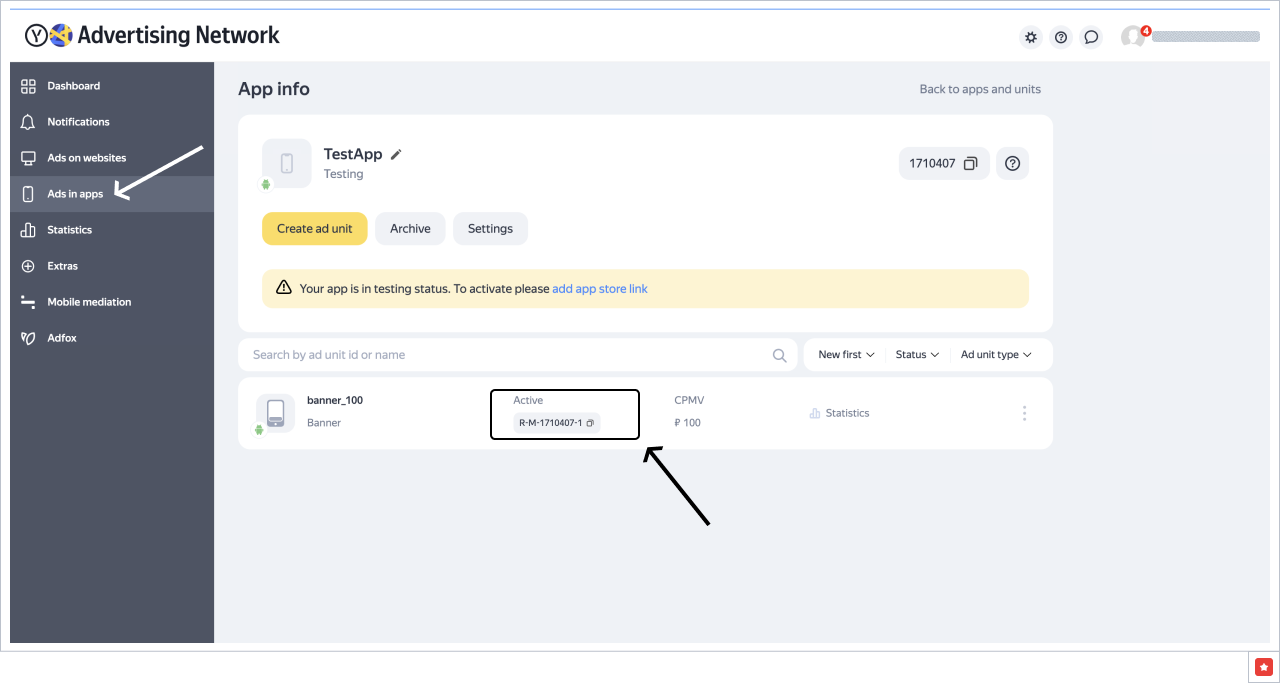Screen dimensions: 1280x683
Task: Open the help icon in top header
Action: pos(1061,37)
